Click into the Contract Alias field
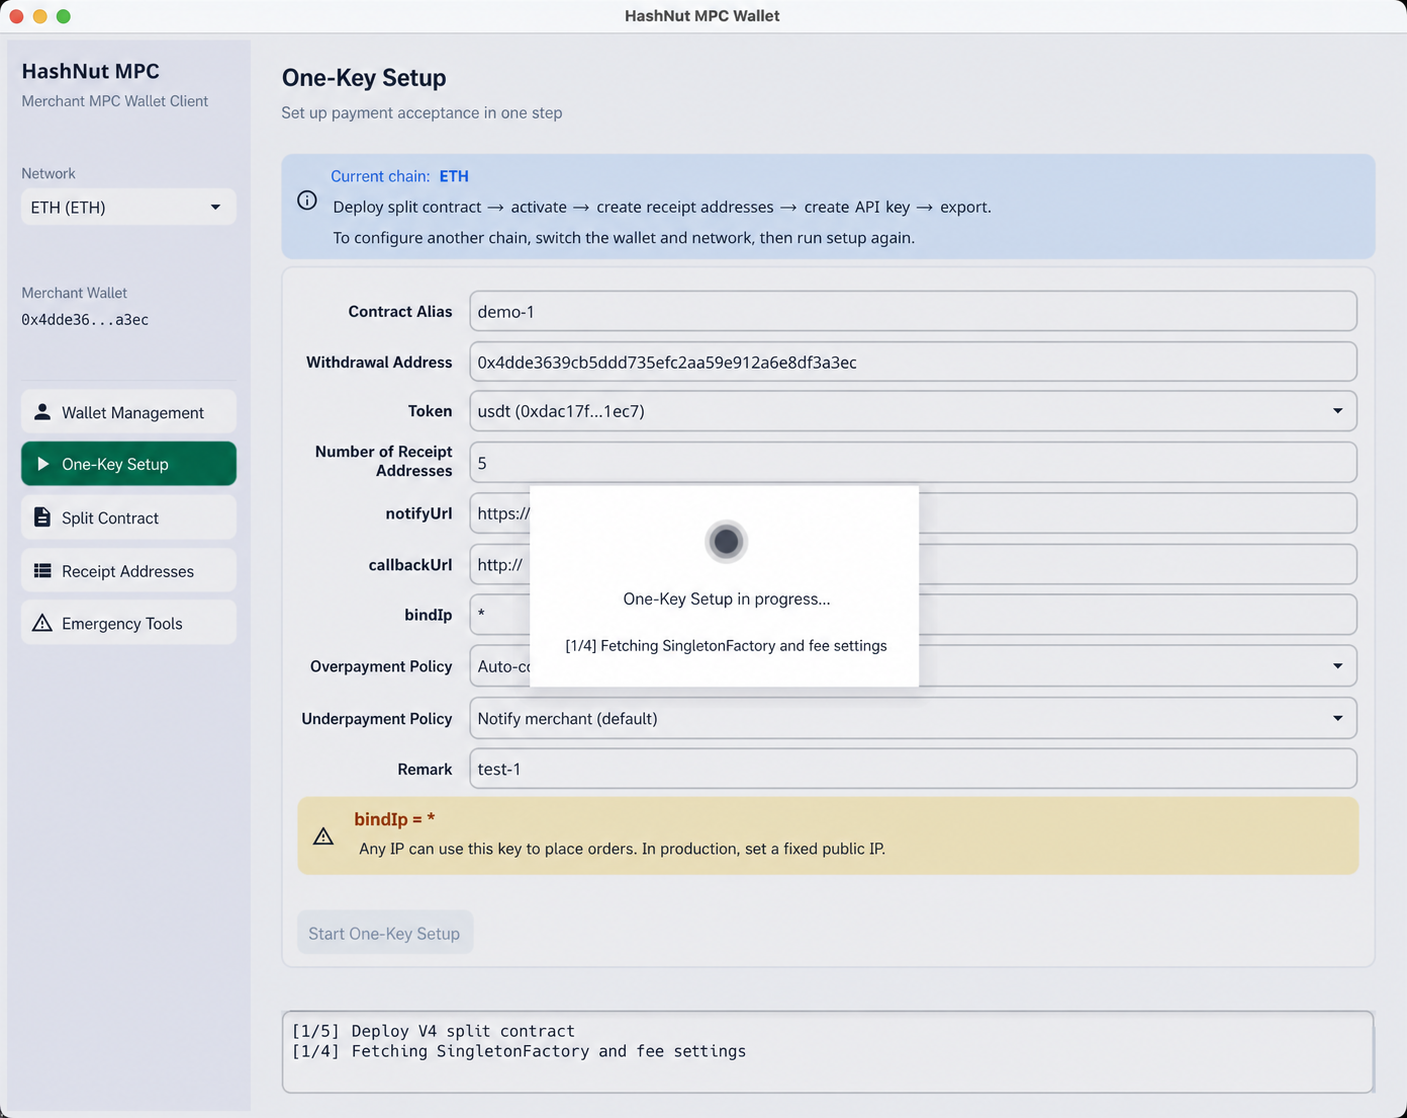The width and height of the screenshot is (1407, 1118). point(913,311)
